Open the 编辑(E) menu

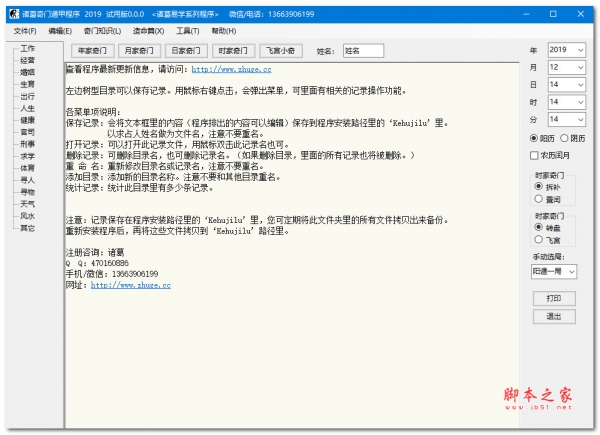coord(60,31)
